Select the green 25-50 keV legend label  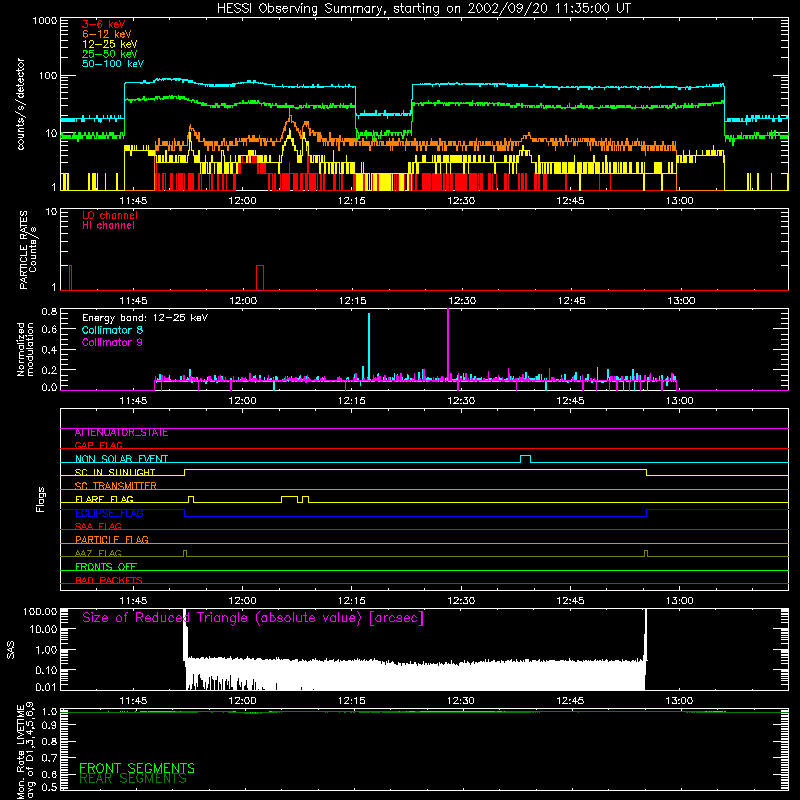click(110, 54)
